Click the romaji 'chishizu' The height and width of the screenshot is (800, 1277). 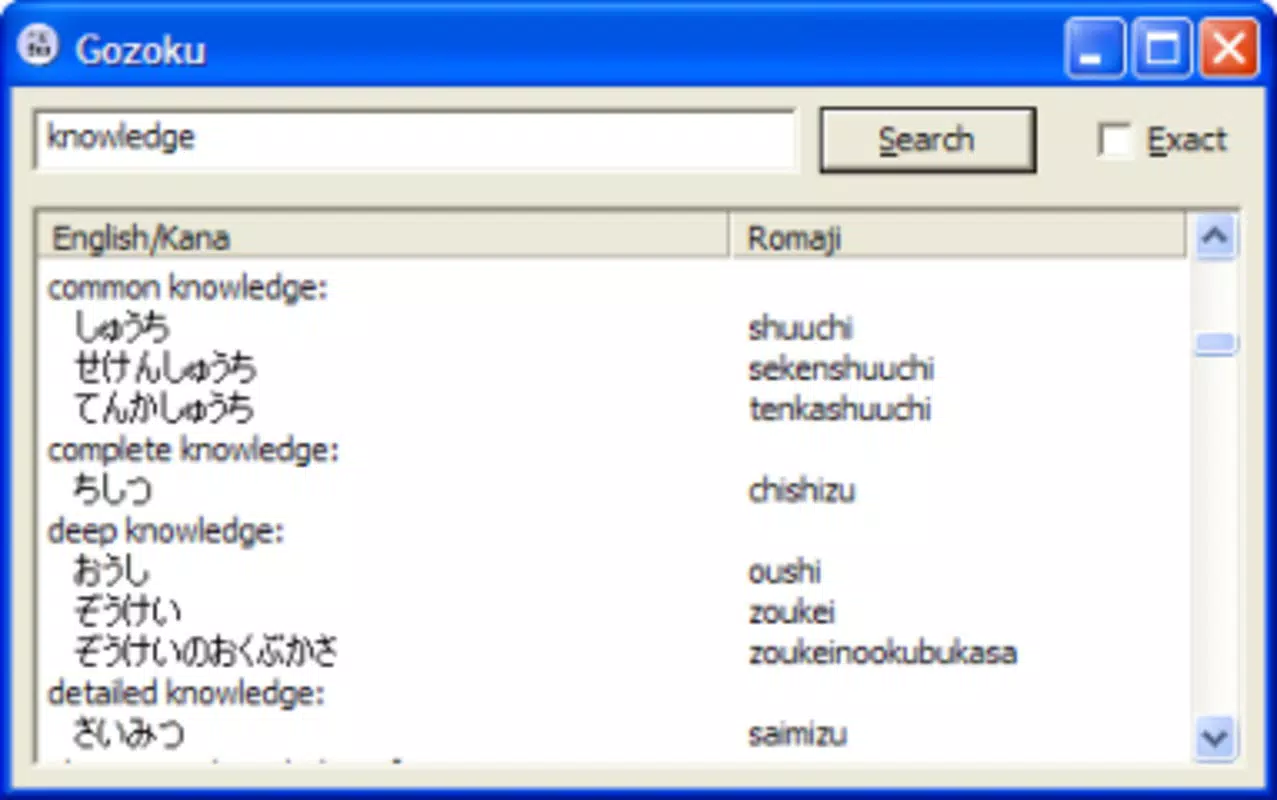pos(801,490)
